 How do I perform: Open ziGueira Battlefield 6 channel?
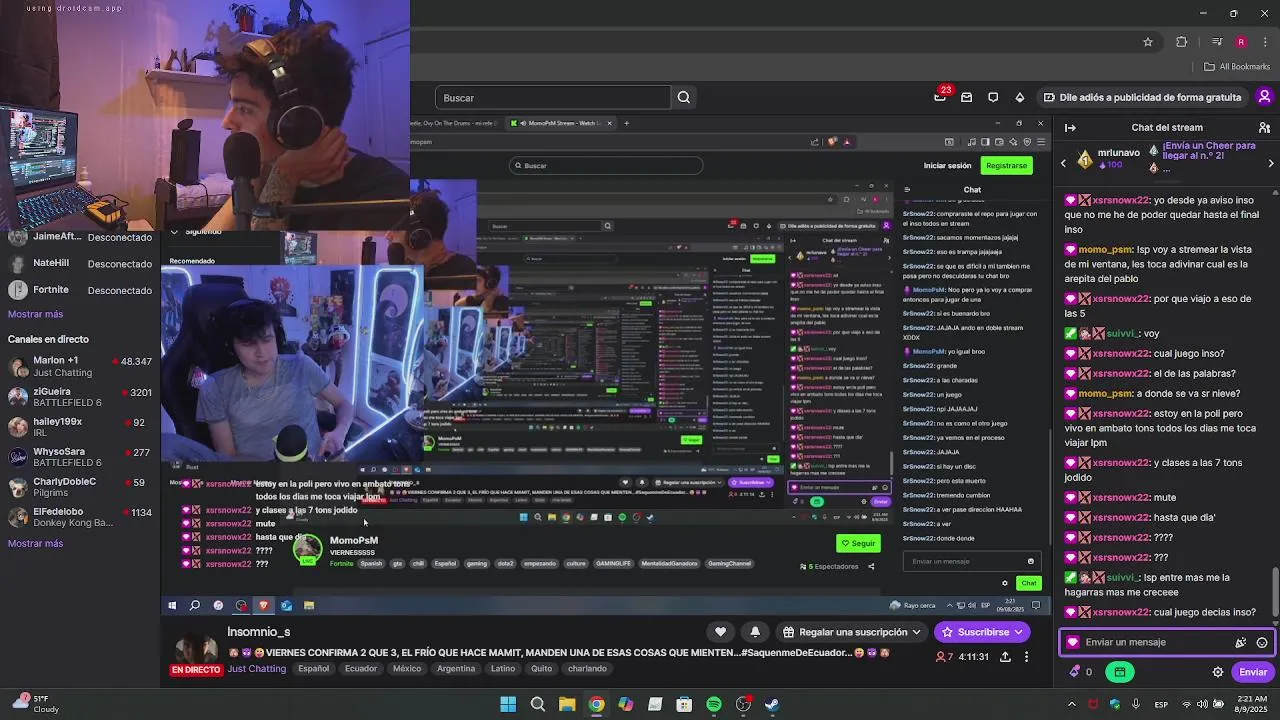coord(80,396)
